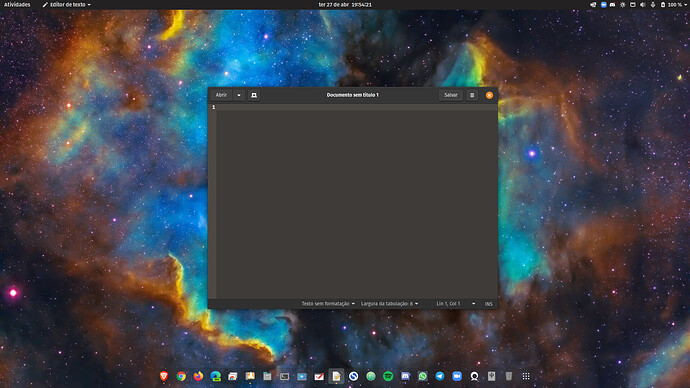
Task: Open the USB drive icon in dock
Action: pos(492,376)
